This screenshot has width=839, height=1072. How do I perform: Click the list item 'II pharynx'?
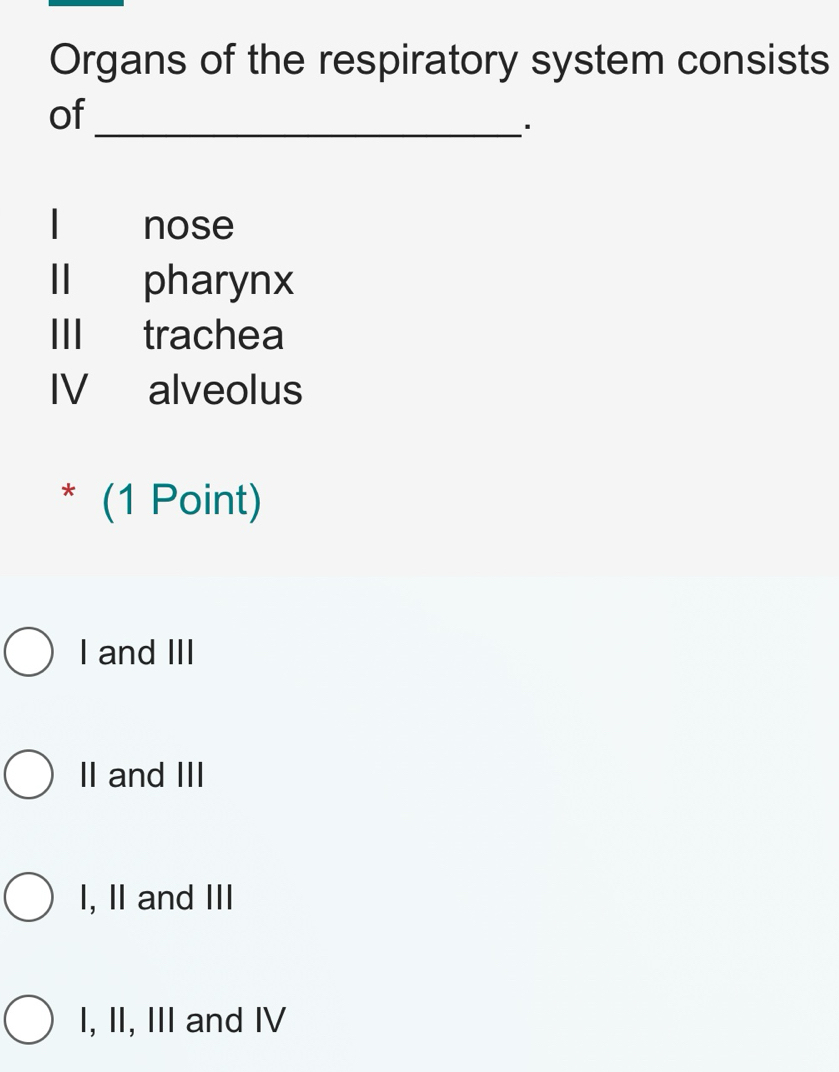coord(170,280)
